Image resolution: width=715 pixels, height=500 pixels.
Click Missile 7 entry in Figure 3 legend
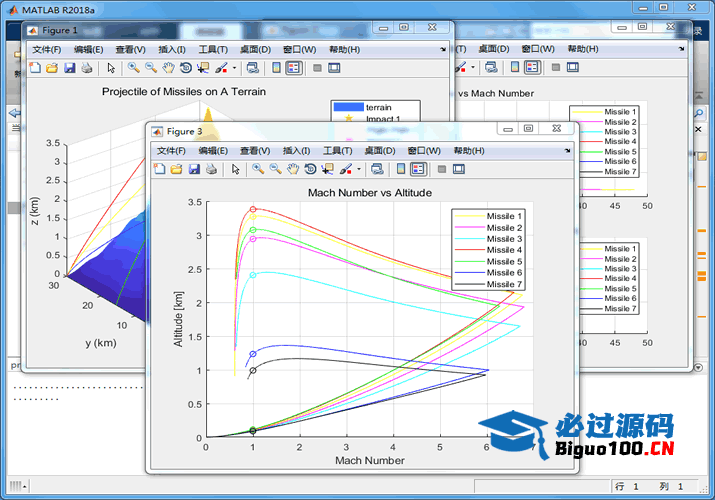(x=488, y=284)
